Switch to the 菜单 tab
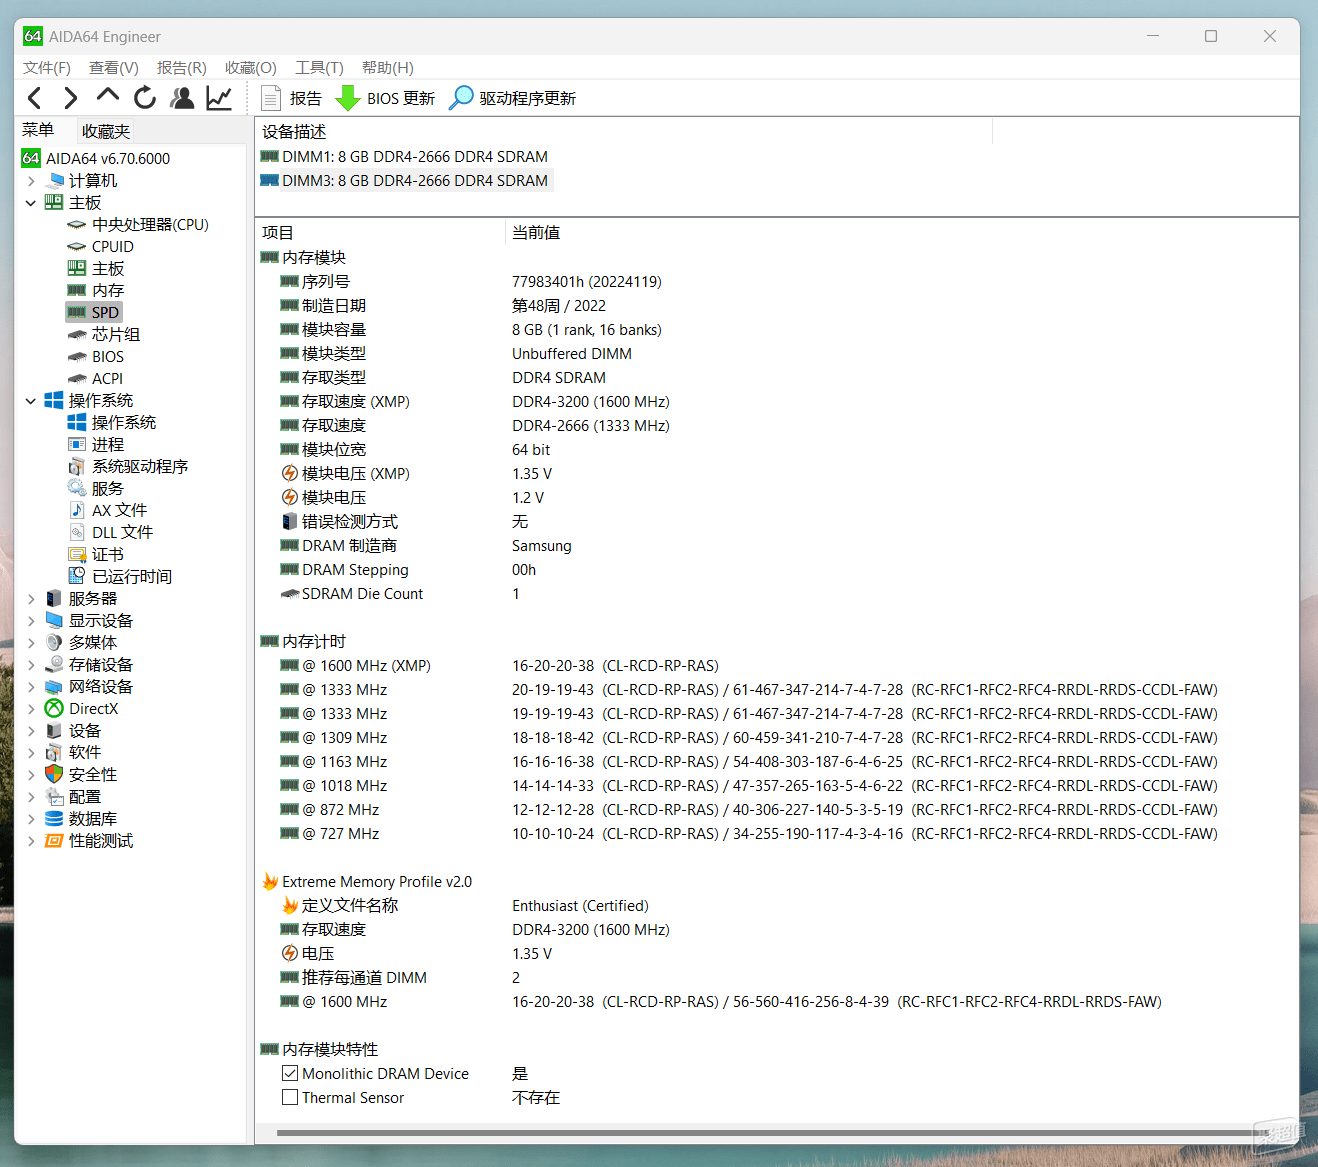 [38, 130]
